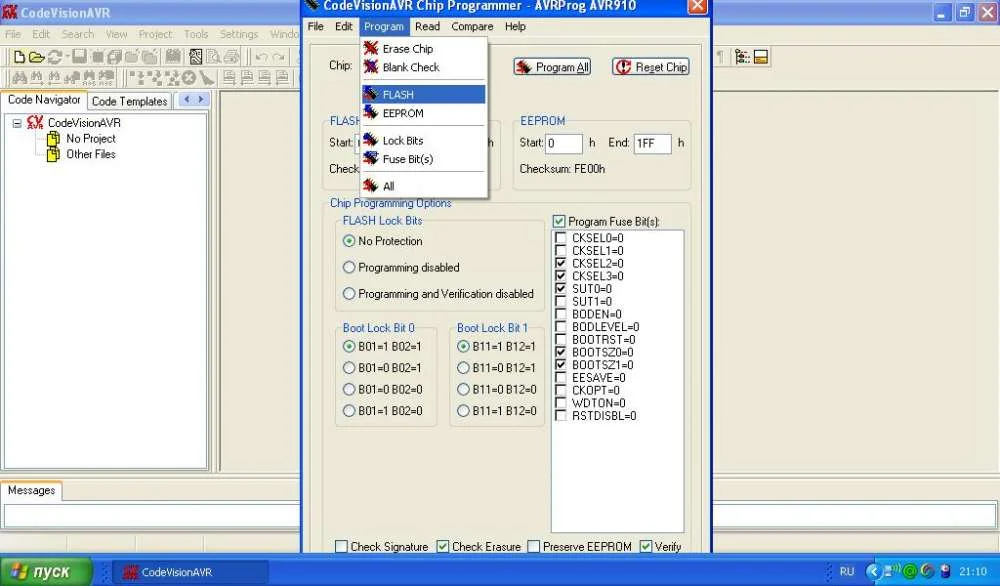
Task: Click the tray icon beside the clock
Action: point(946,571)
